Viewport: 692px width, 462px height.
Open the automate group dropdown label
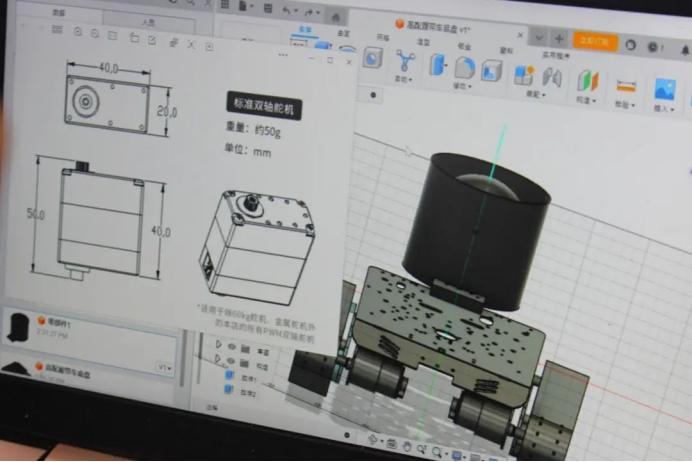pyautogui.click(x=403, y=79)
